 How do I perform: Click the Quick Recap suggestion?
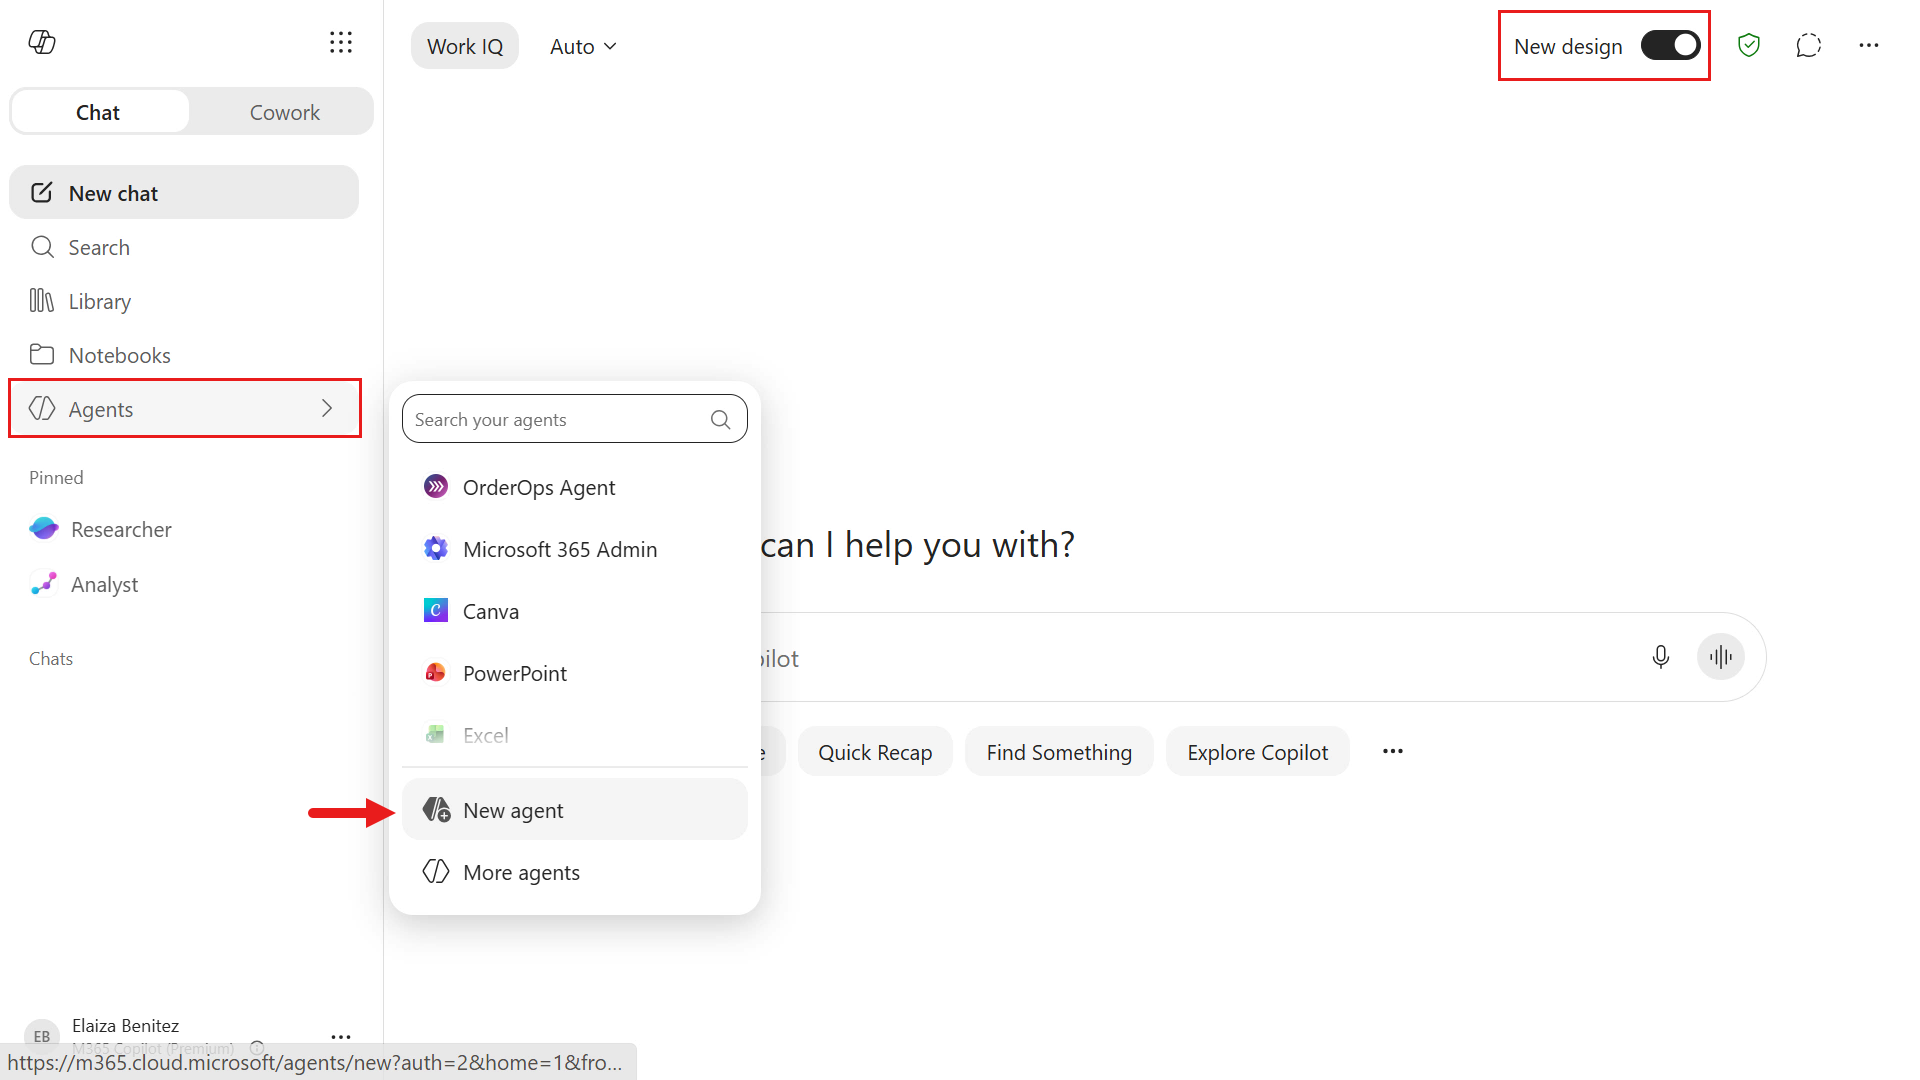875,752
